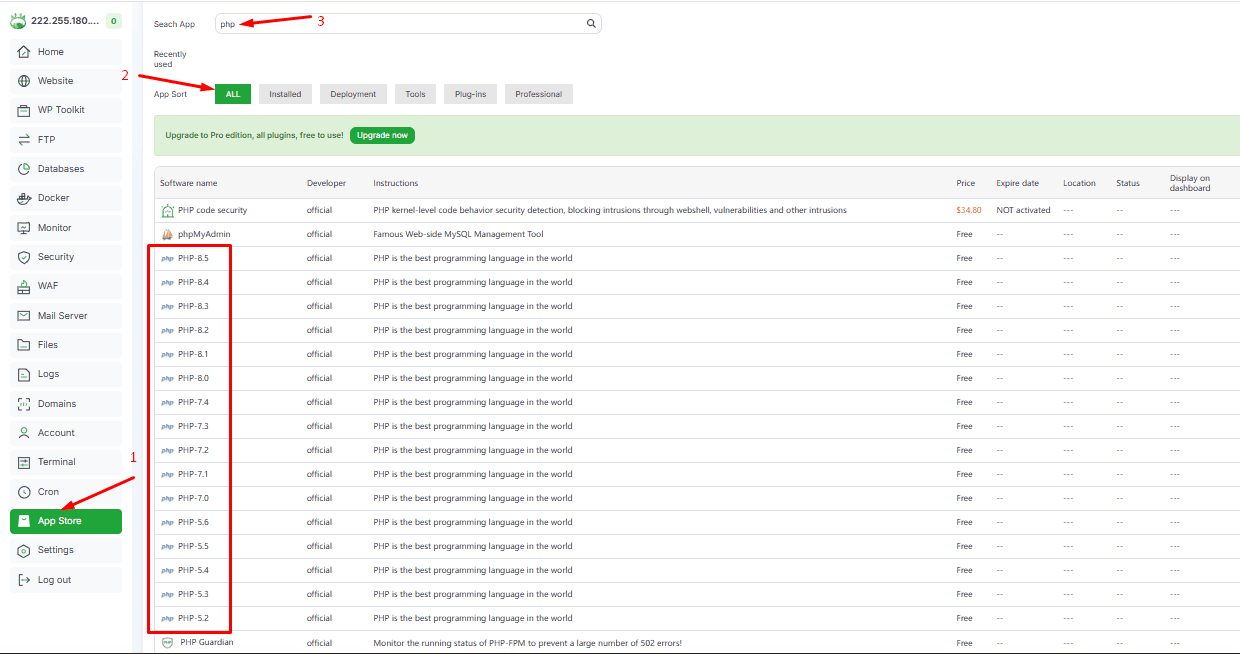Click the Docker whale sidebar icon
The image size is (1240, 654).
tap(24, 198)
